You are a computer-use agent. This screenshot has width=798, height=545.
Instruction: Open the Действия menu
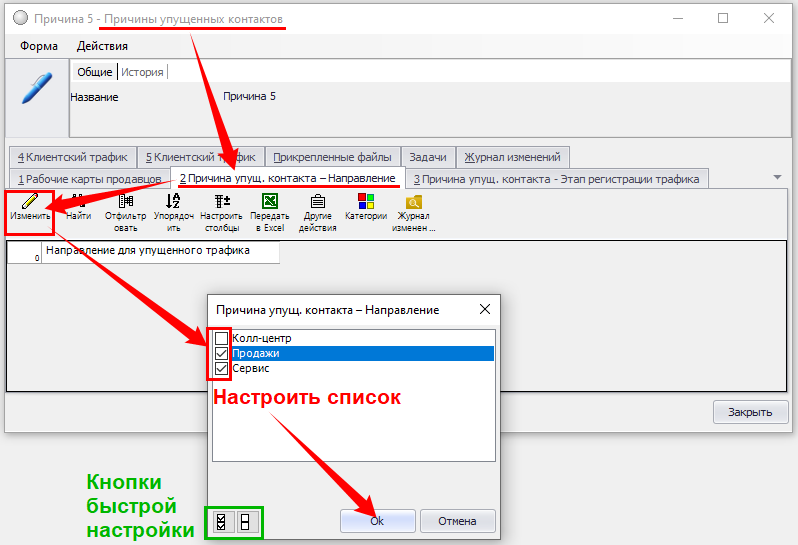point(102,46)
